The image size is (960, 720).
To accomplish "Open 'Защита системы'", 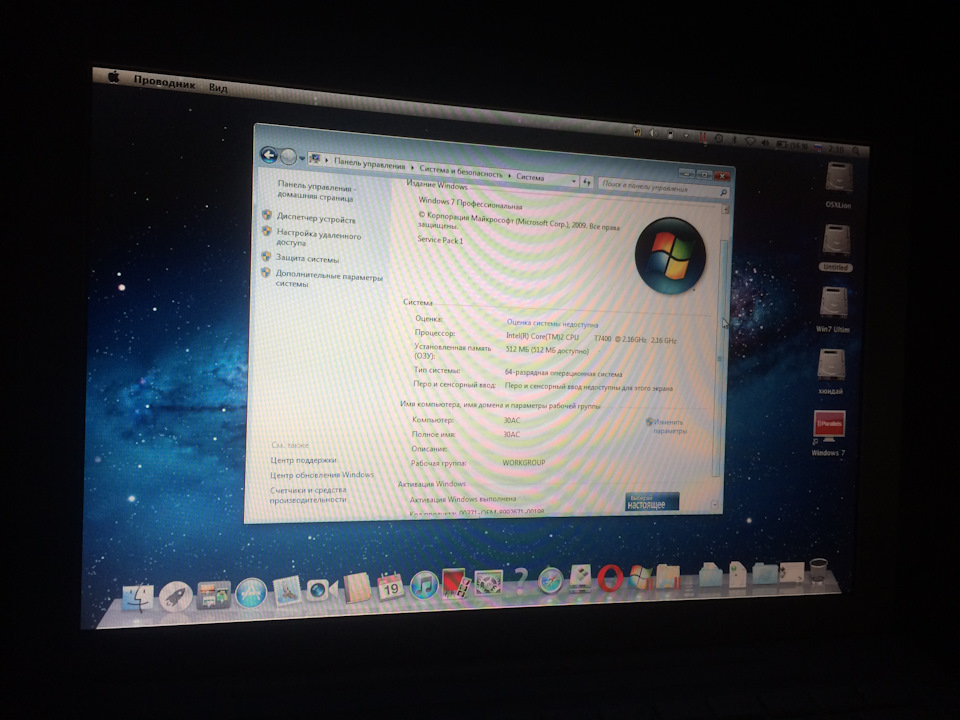I will tap(307, 259).
